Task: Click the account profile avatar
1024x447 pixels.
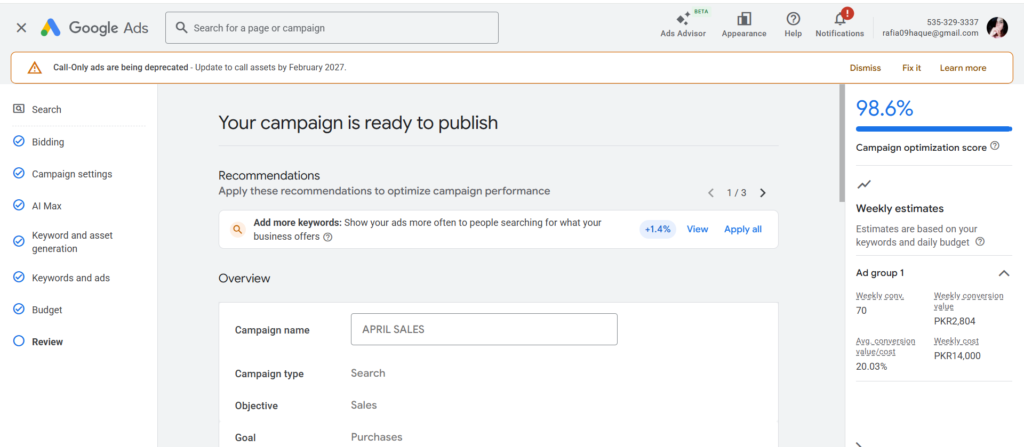Action: (997, 28)
